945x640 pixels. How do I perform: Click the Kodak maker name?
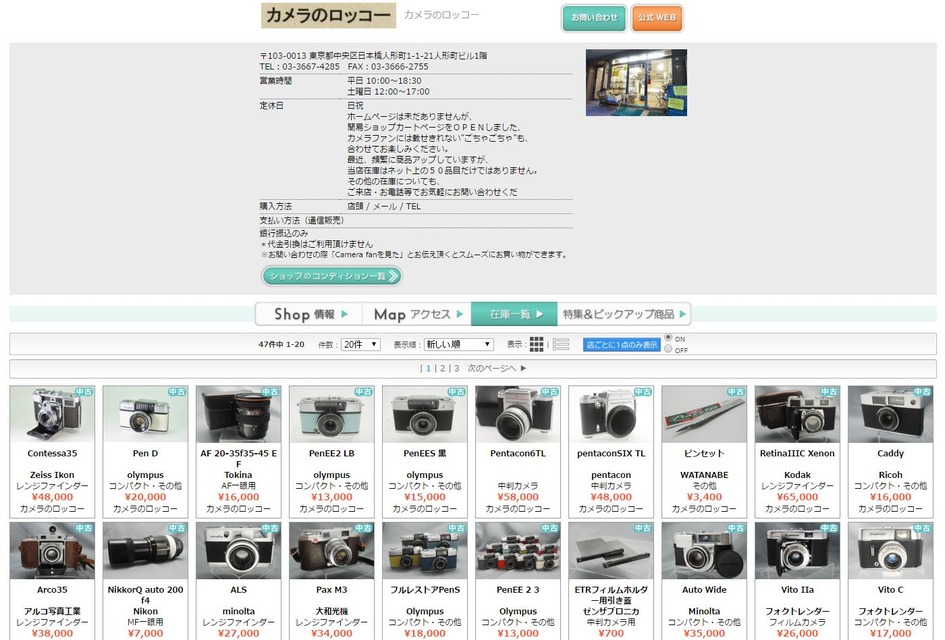tap(797, 475)
